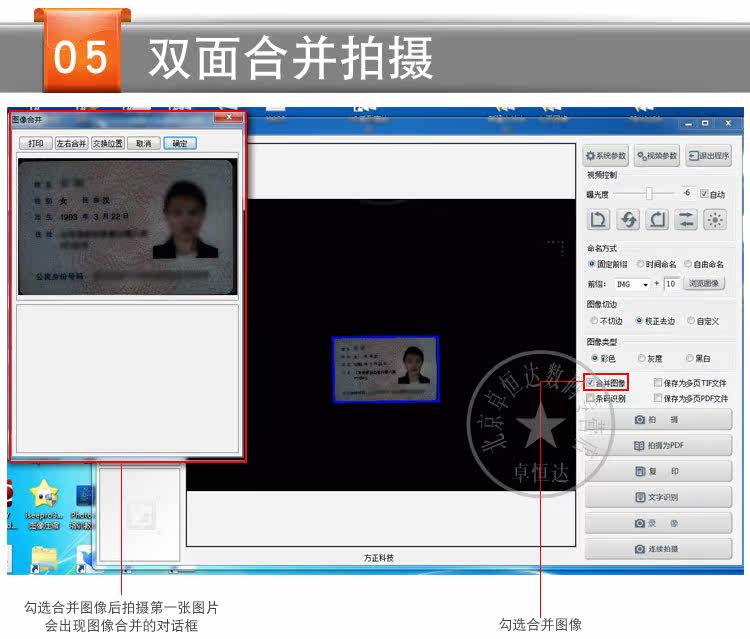Viewport: 750px width, 639px height.
Task: Confirm merge with 确定 button
Action: click(x=180, y=143)
